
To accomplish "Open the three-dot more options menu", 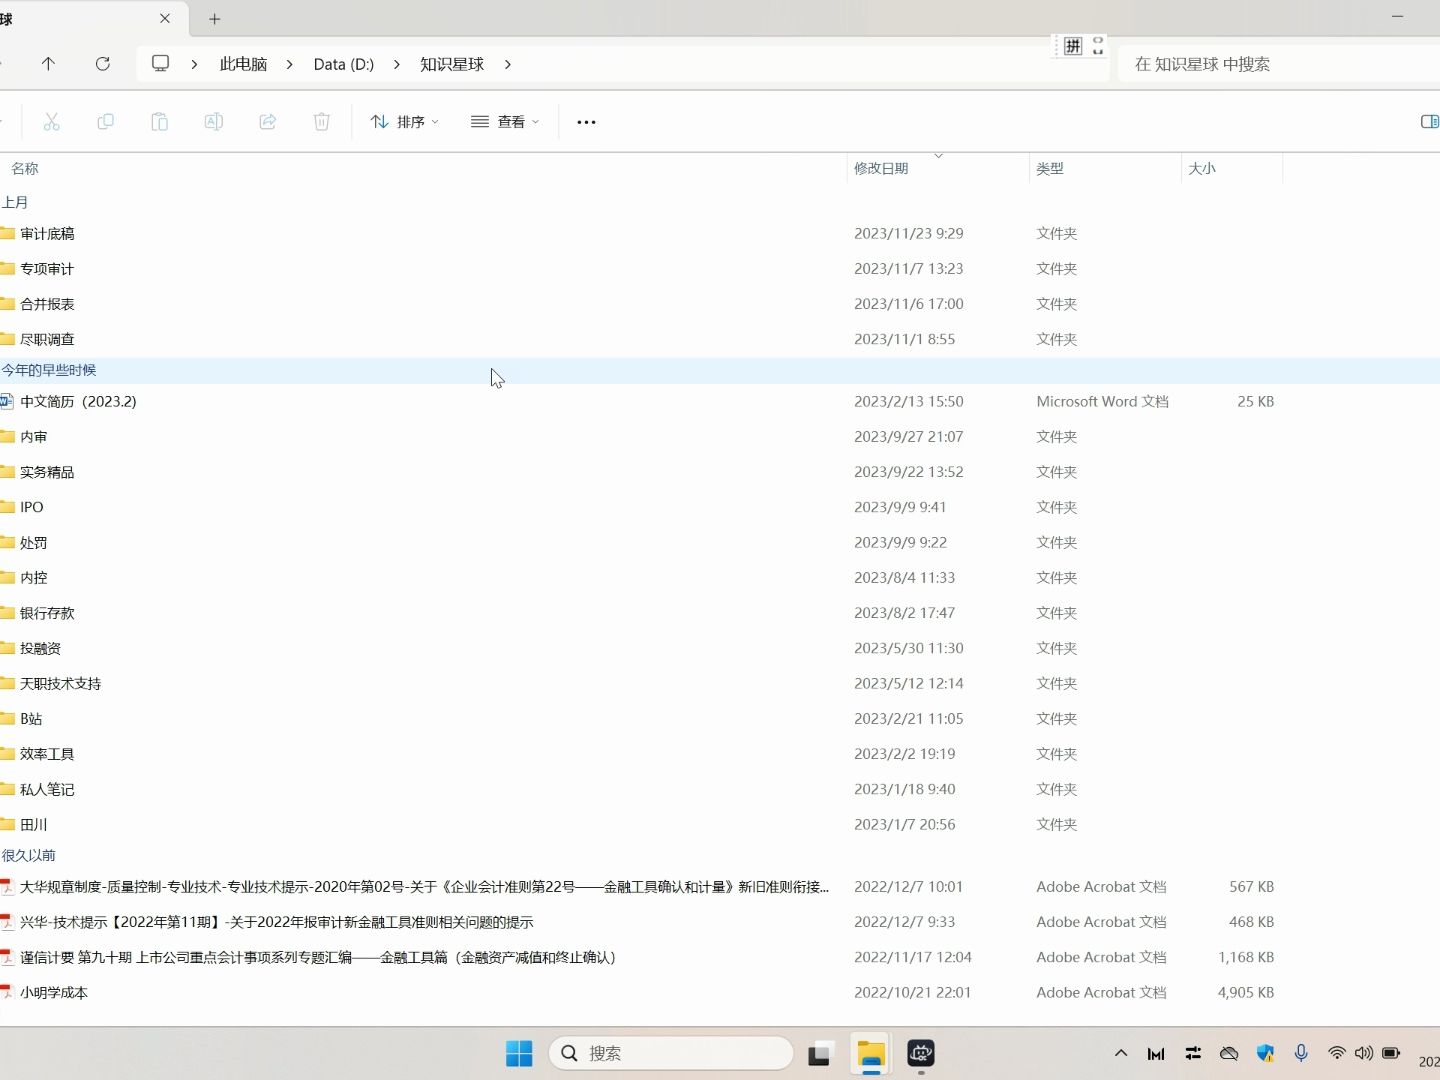I will click(x=586, y=122).
